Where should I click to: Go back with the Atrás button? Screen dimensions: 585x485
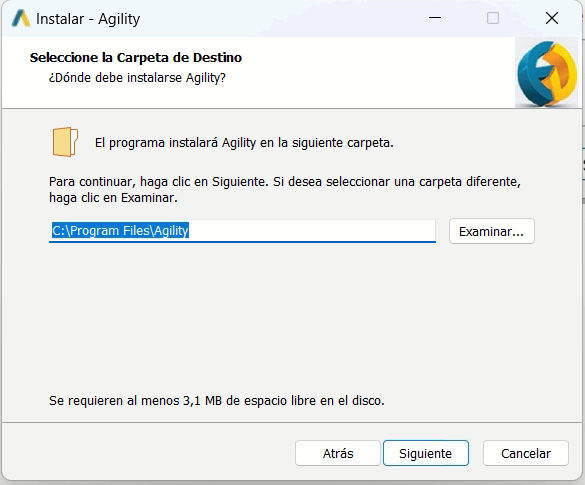coord(338,453)
